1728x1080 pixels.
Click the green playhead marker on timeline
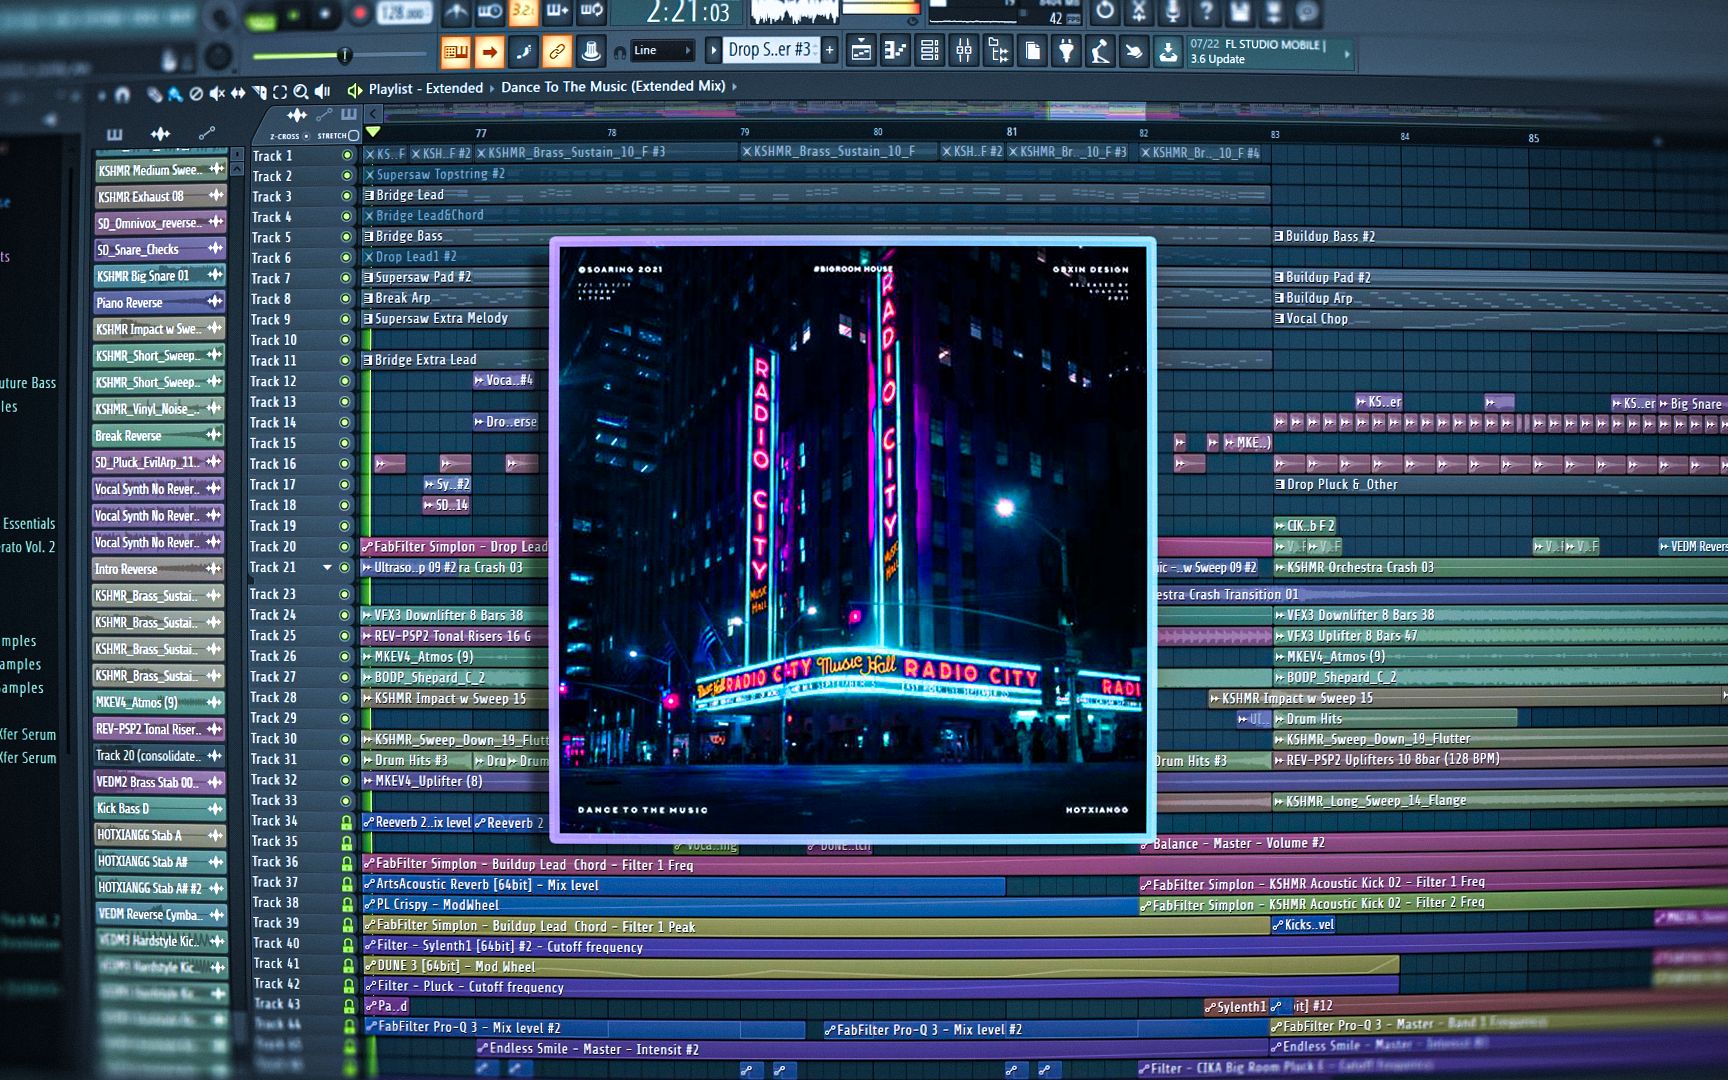click(373, 132)
